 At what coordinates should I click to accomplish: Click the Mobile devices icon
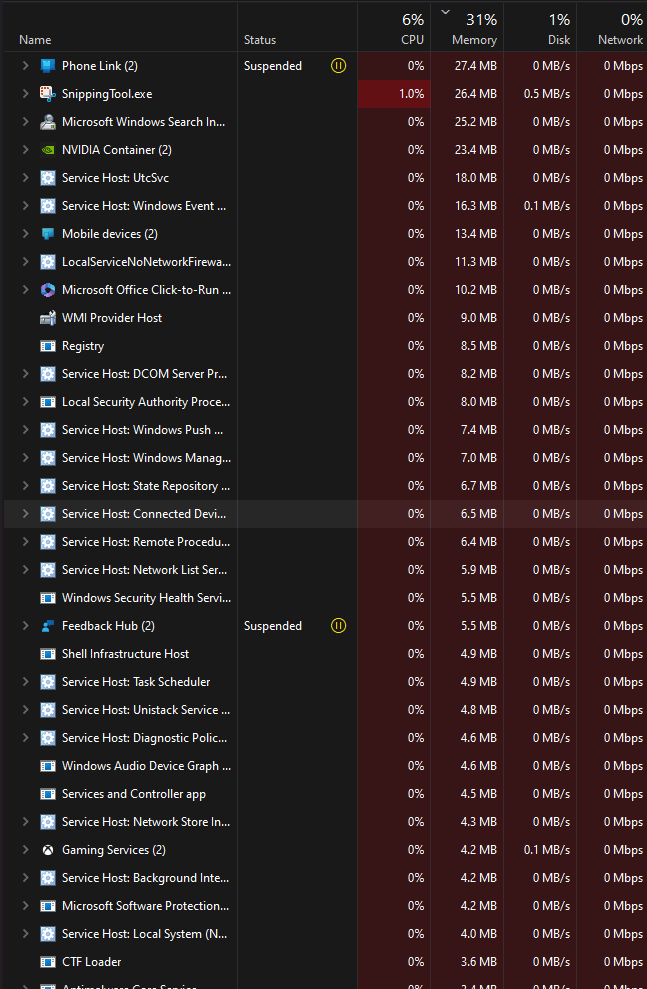point(48,234)
